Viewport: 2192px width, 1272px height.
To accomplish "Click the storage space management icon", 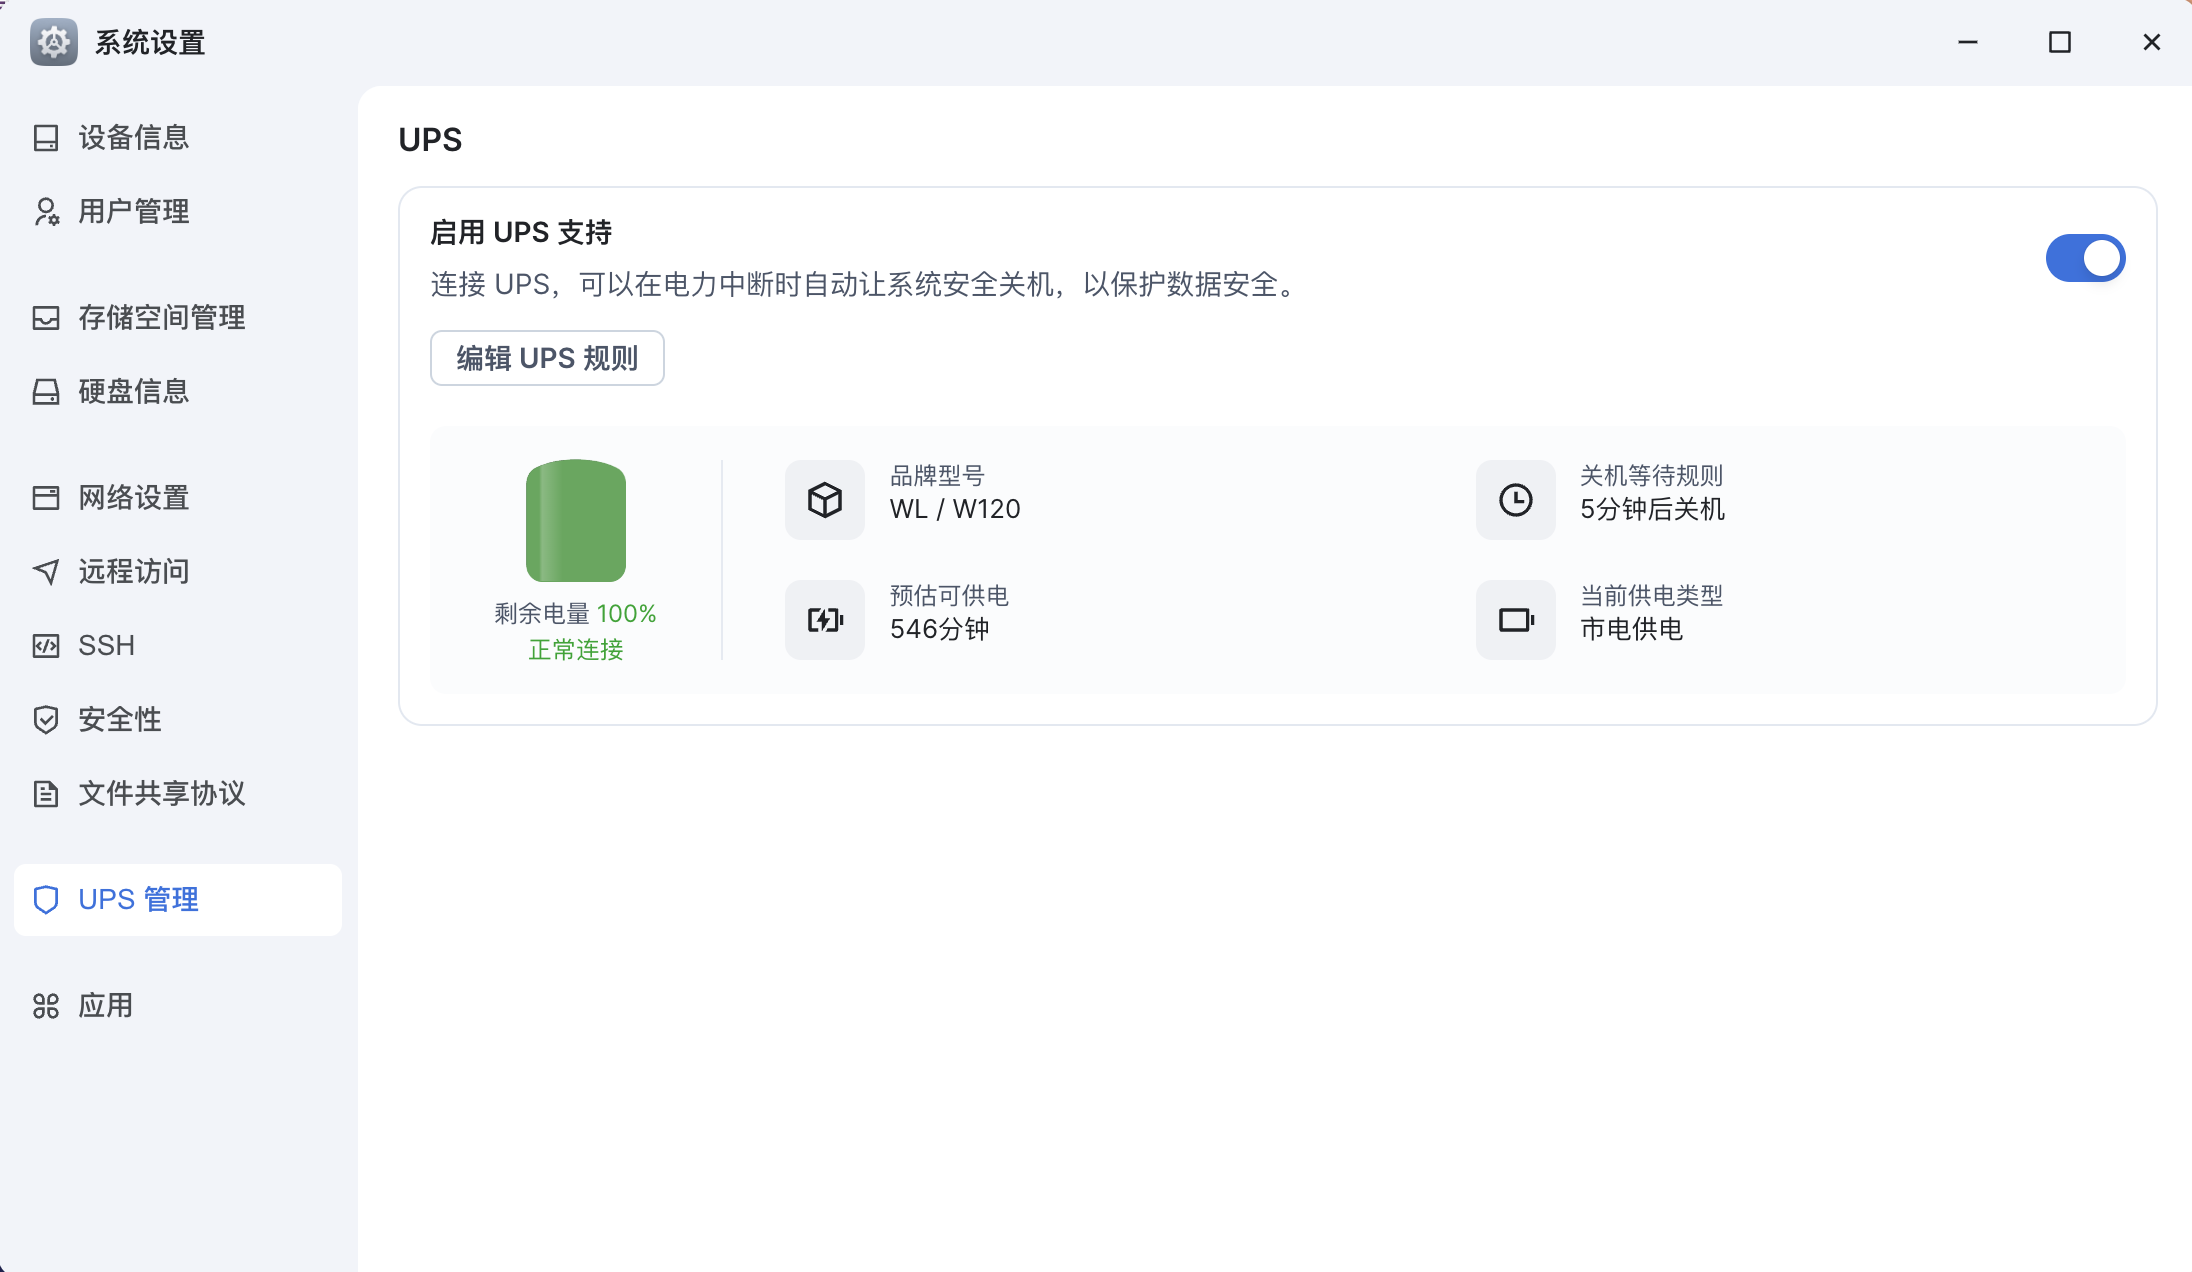I will 46,318.
